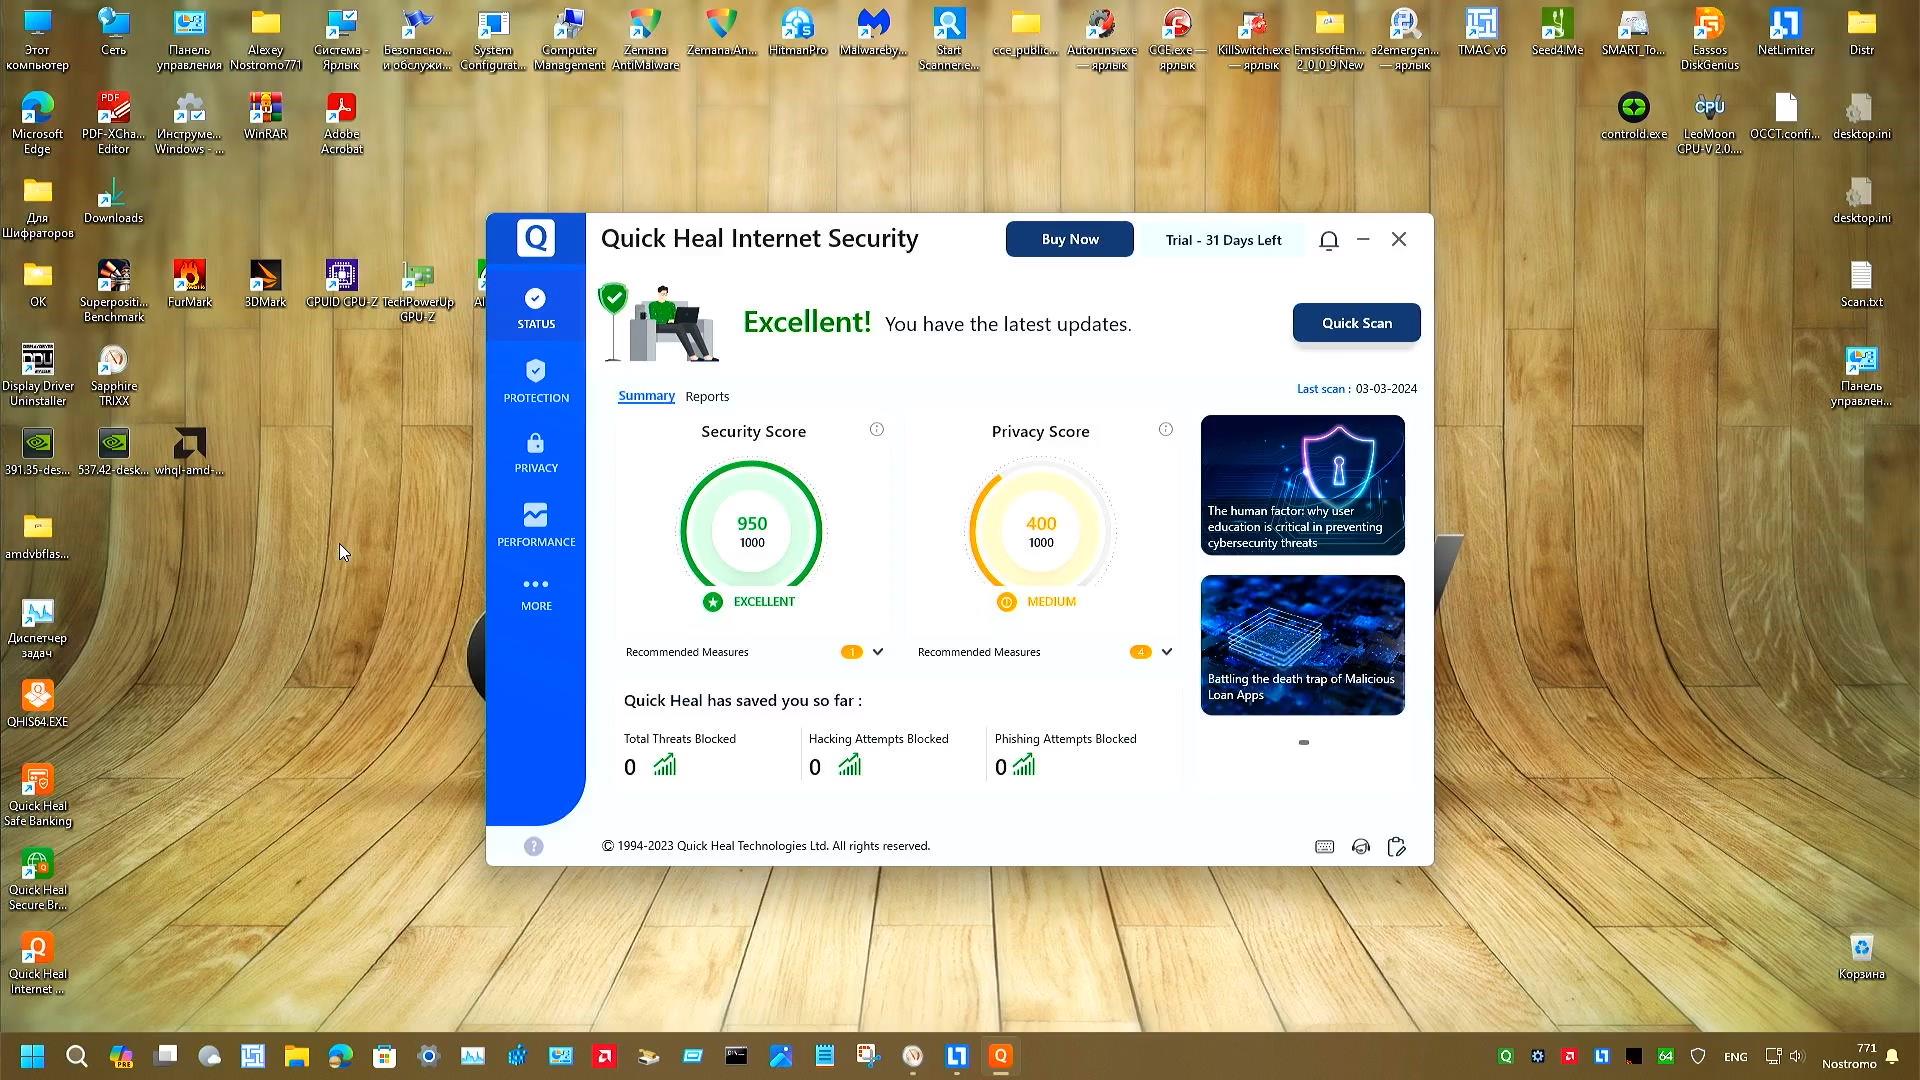Start a Quick Scan
Screen dimensions: 1920x1080
1356,323
